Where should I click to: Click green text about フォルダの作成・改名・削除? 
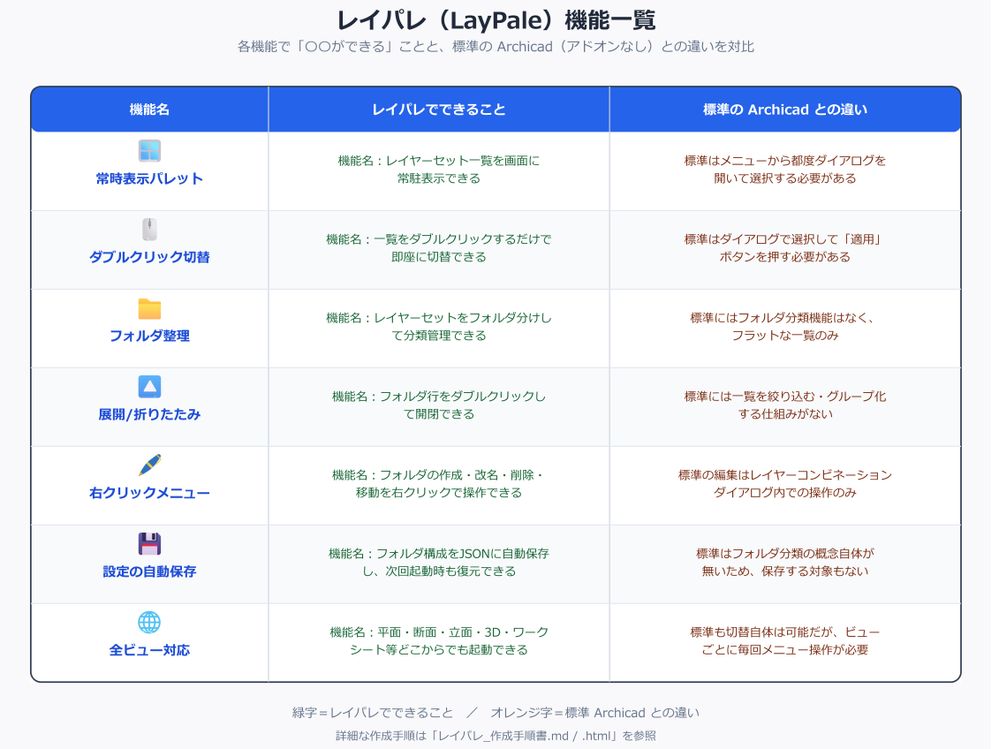(439, 484)
